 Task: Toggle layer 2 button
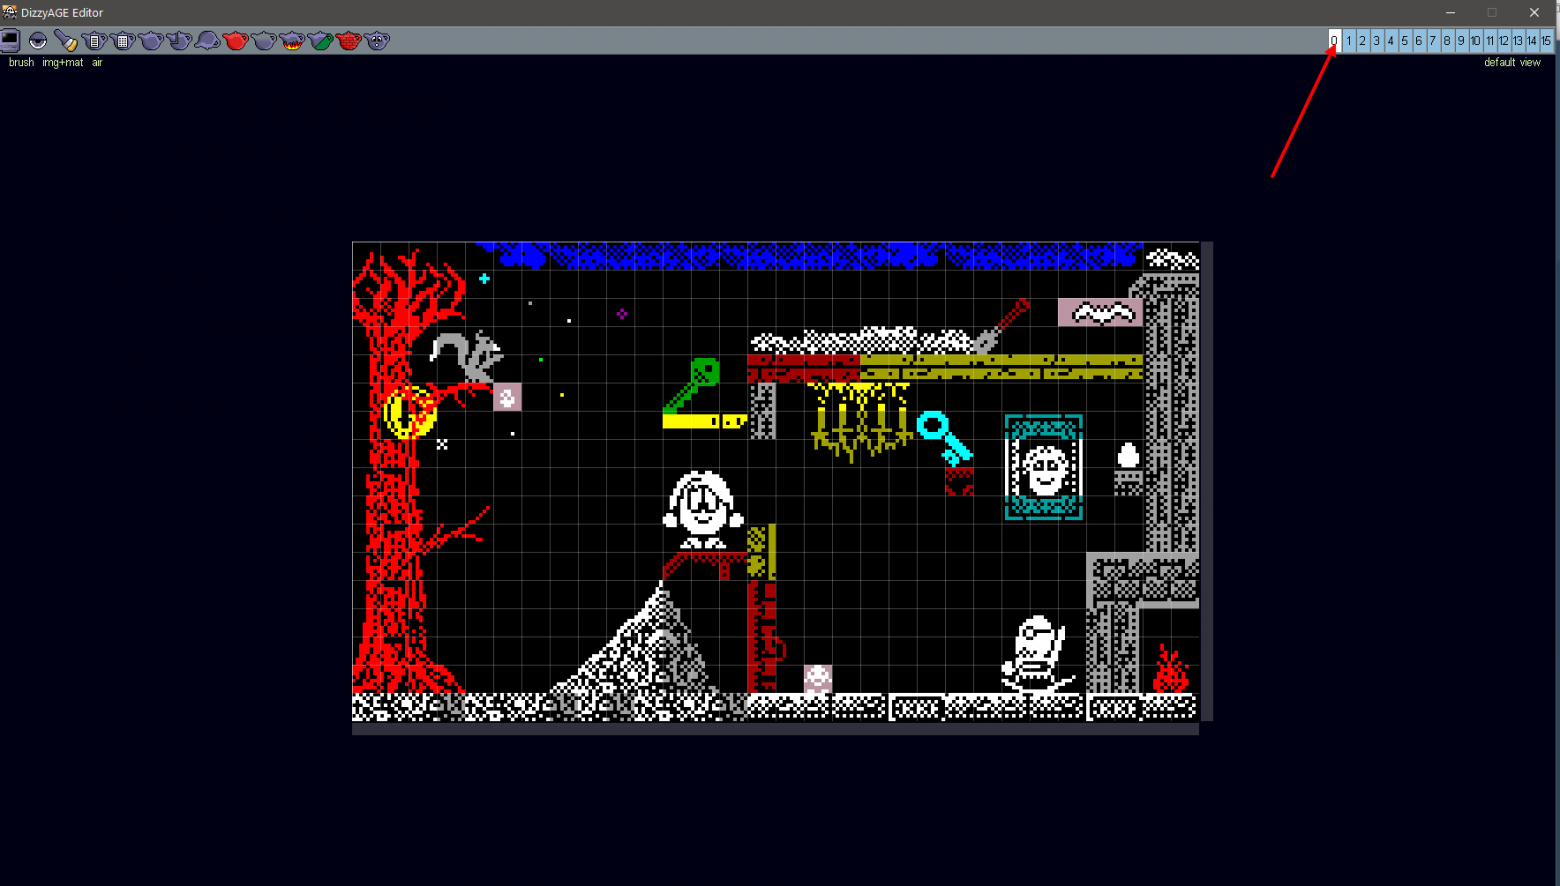pos(1362,40)
